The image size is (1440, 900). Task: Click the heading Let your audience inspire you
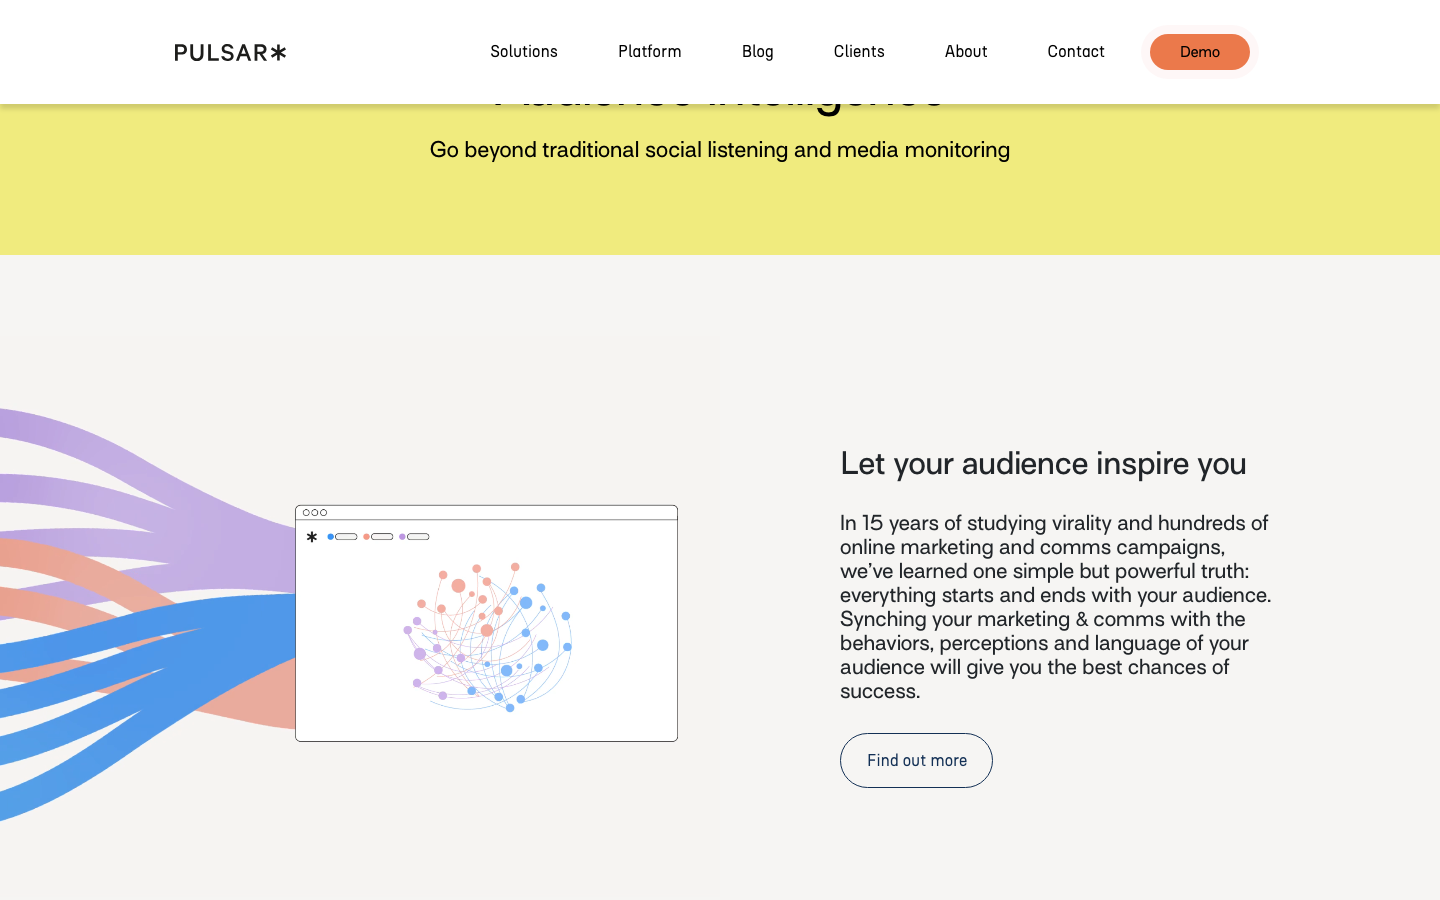1043,464
